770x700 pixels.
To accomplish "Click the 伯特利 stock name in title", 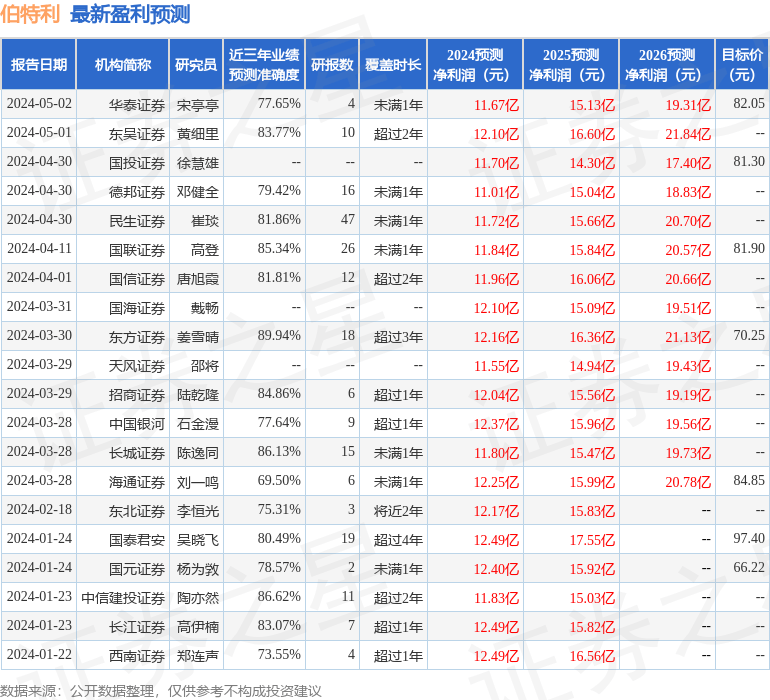I will (x=32, y=15).
